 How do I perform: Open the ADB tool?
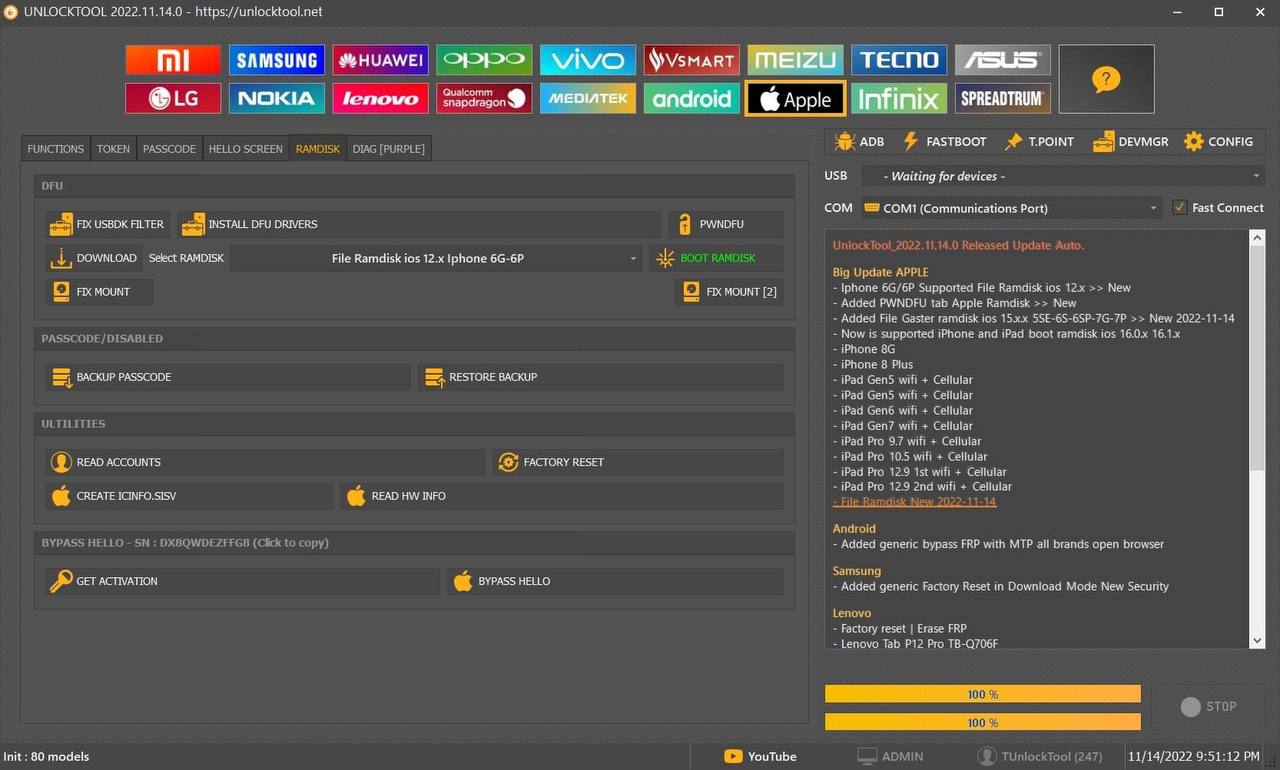coord(858,142)
